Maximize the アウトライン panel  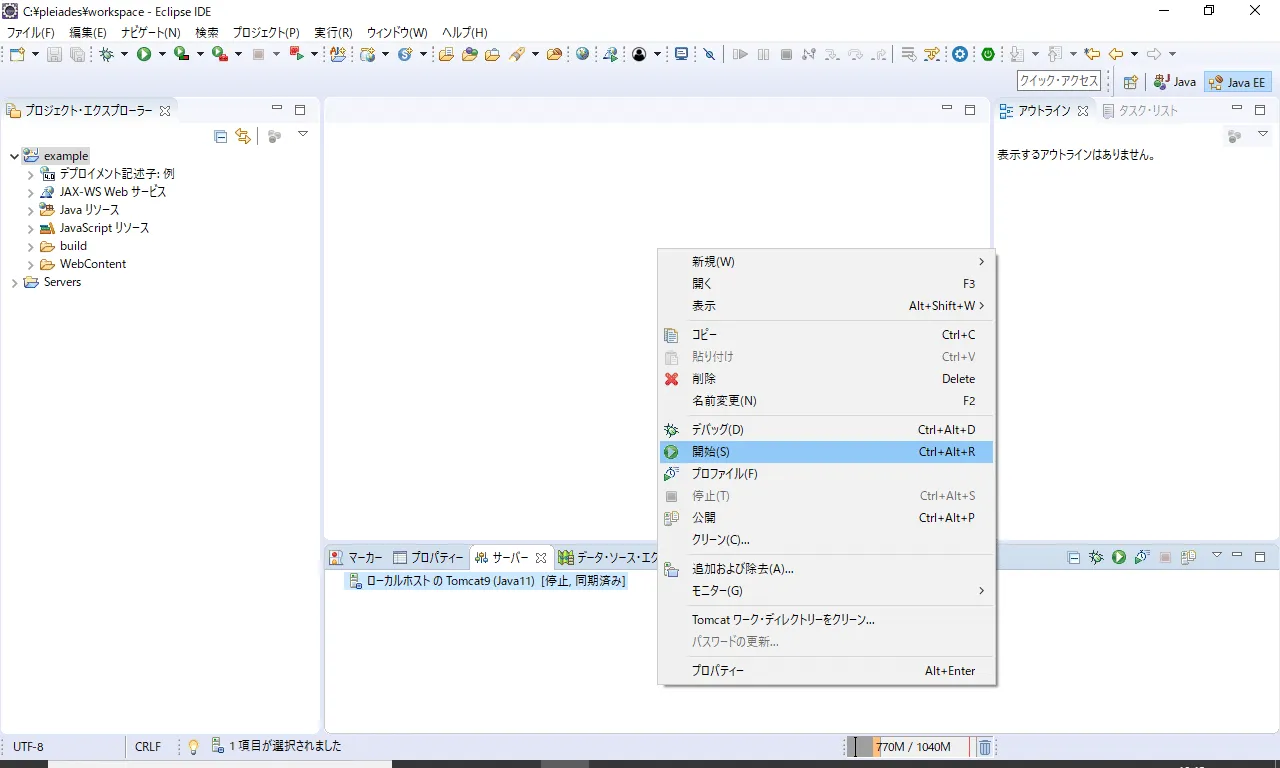click(x=1260, y=110)
